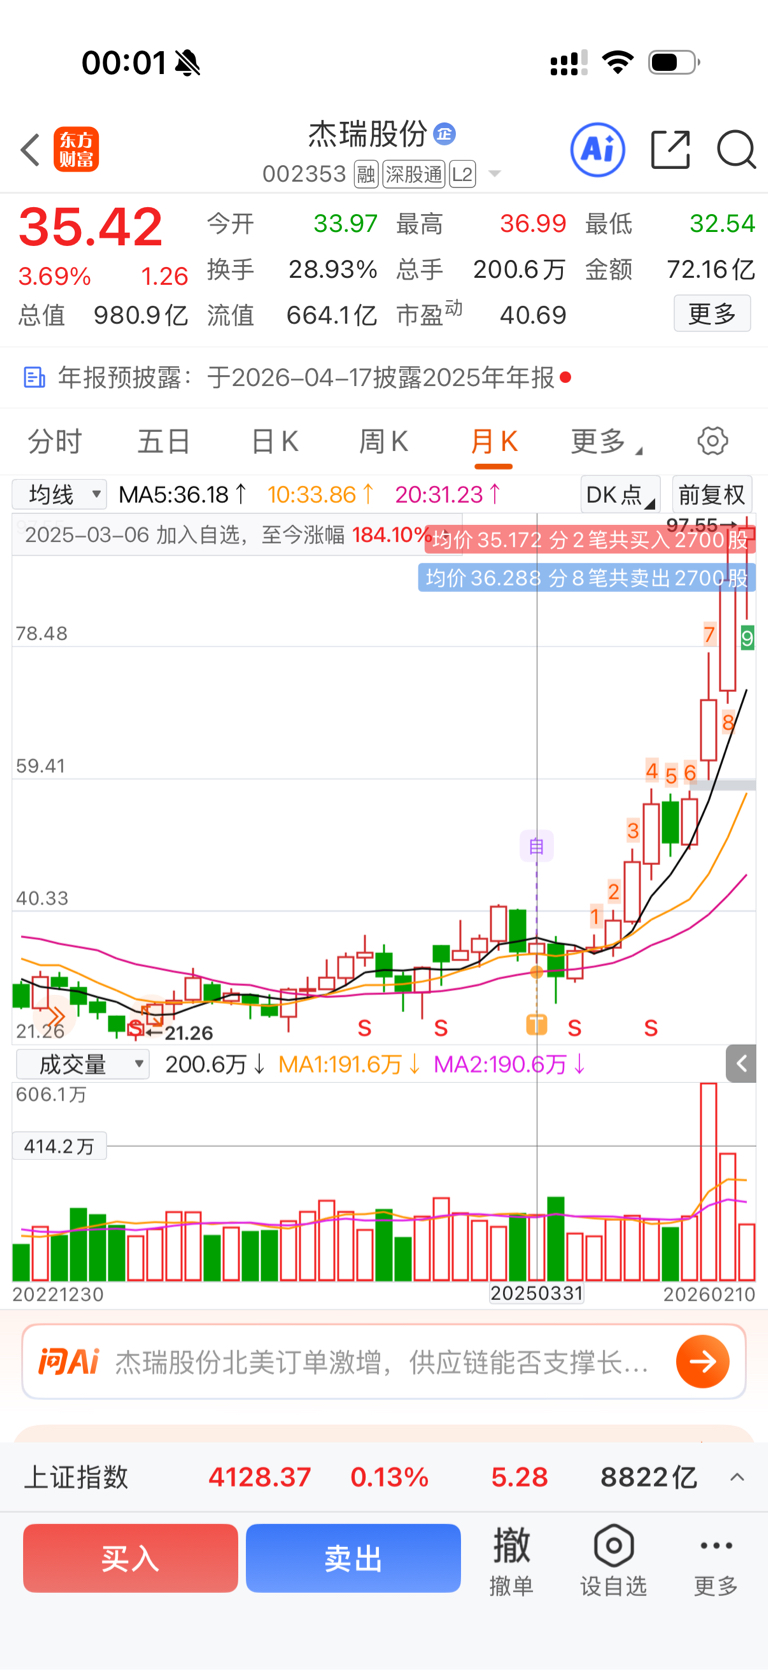The width and height of the screenshot is (768, 1670).
Task: Tap the back arrow icon
Action: [30, 150]
